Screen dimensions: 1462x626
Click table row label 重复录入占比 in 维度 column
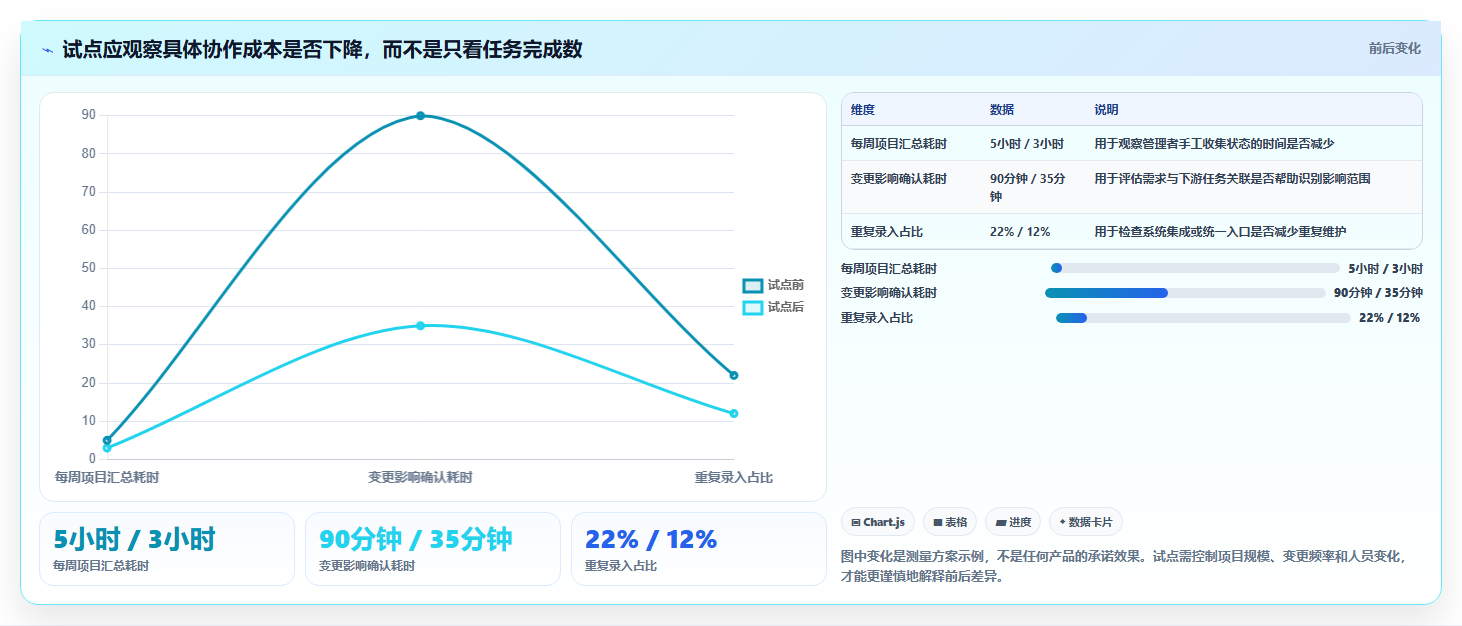887,232
